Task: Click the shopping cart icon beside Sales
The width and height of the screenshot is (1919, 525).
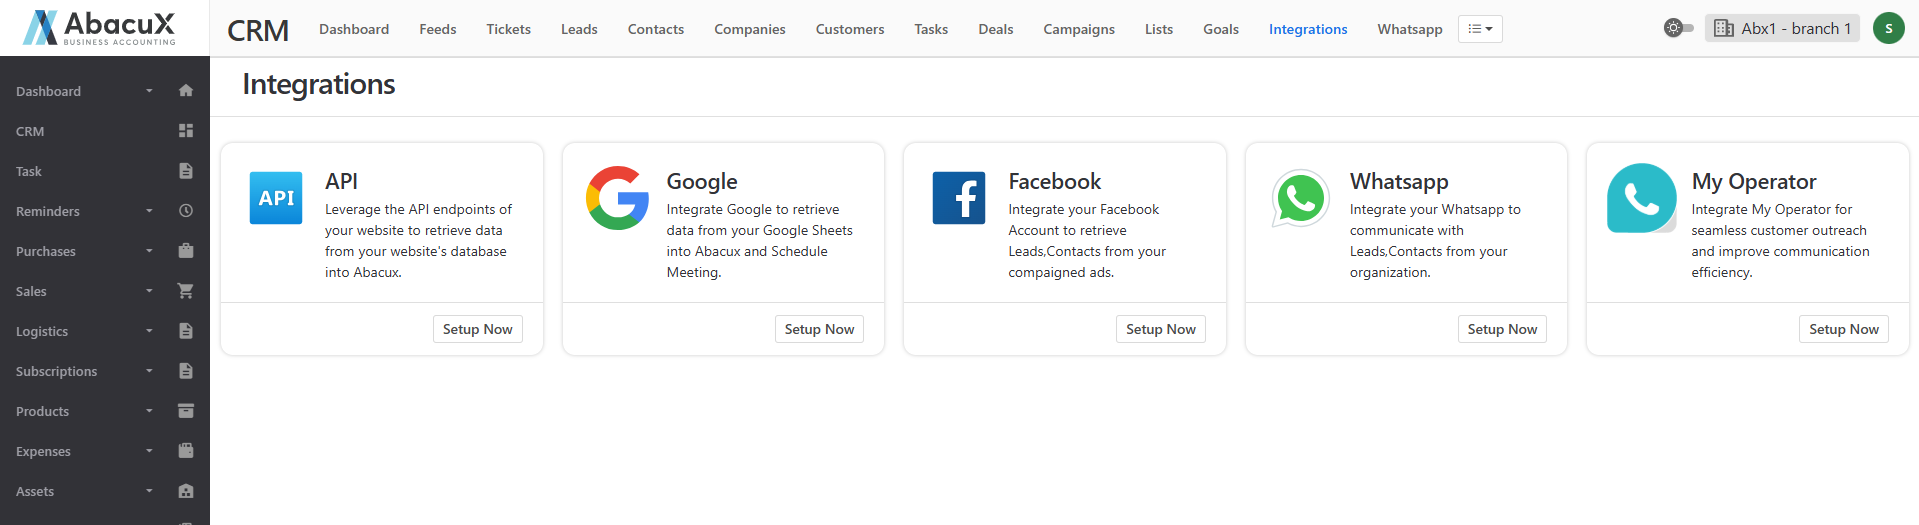Action: (x=185, y=291)
